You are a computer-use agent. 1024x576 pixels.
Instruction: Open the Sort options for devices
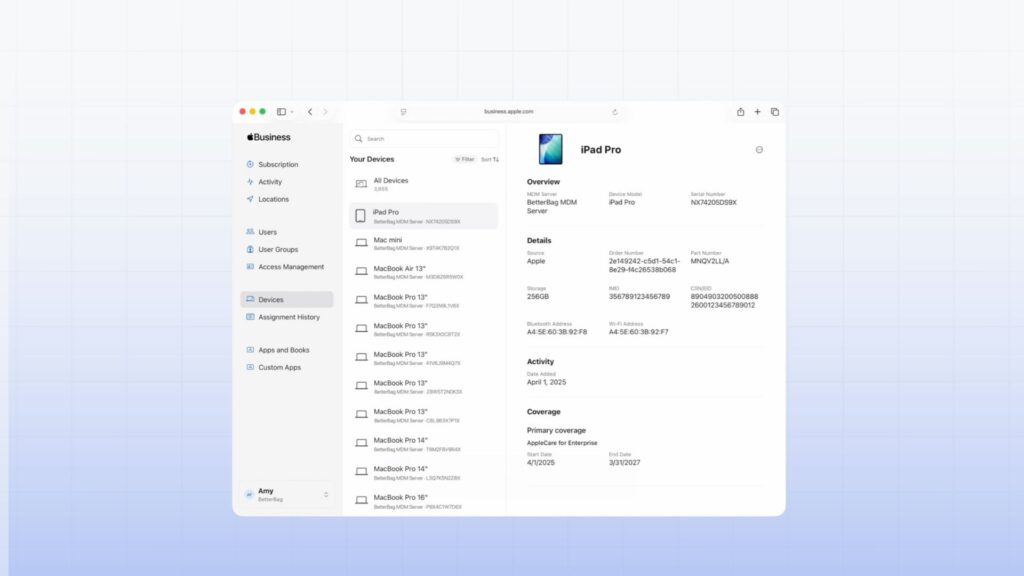coord(490,159)
